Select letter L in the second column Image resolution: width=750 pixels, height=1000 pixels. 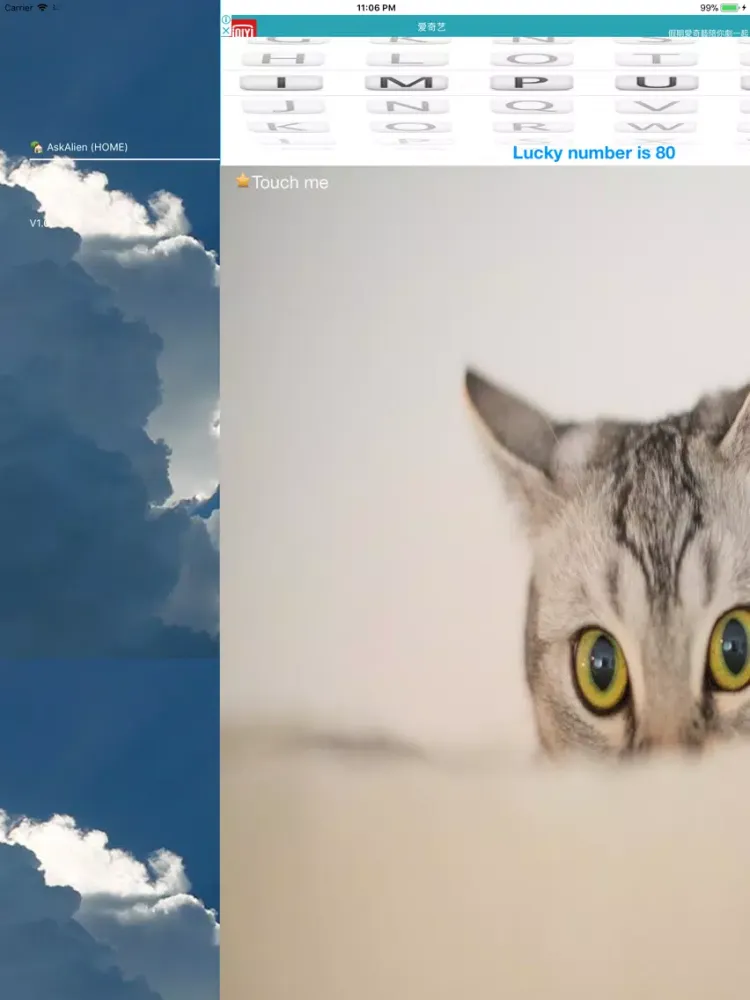tap(407, 59)
